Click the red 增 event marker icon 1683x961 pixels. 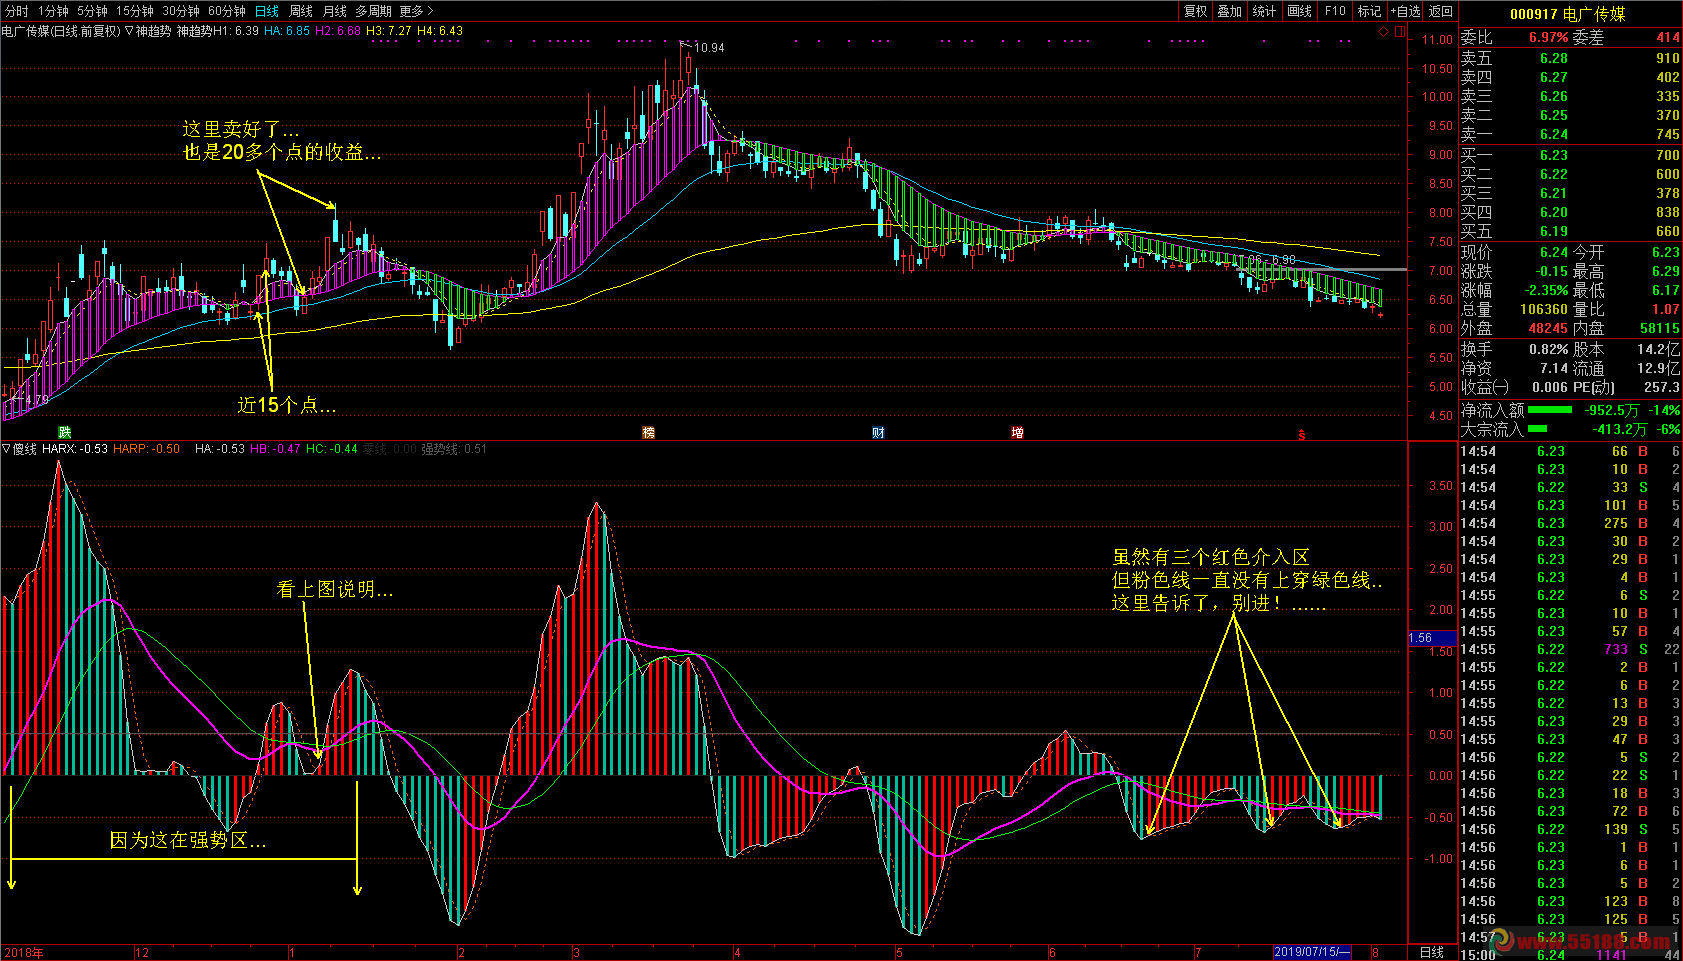point(1017,433)
